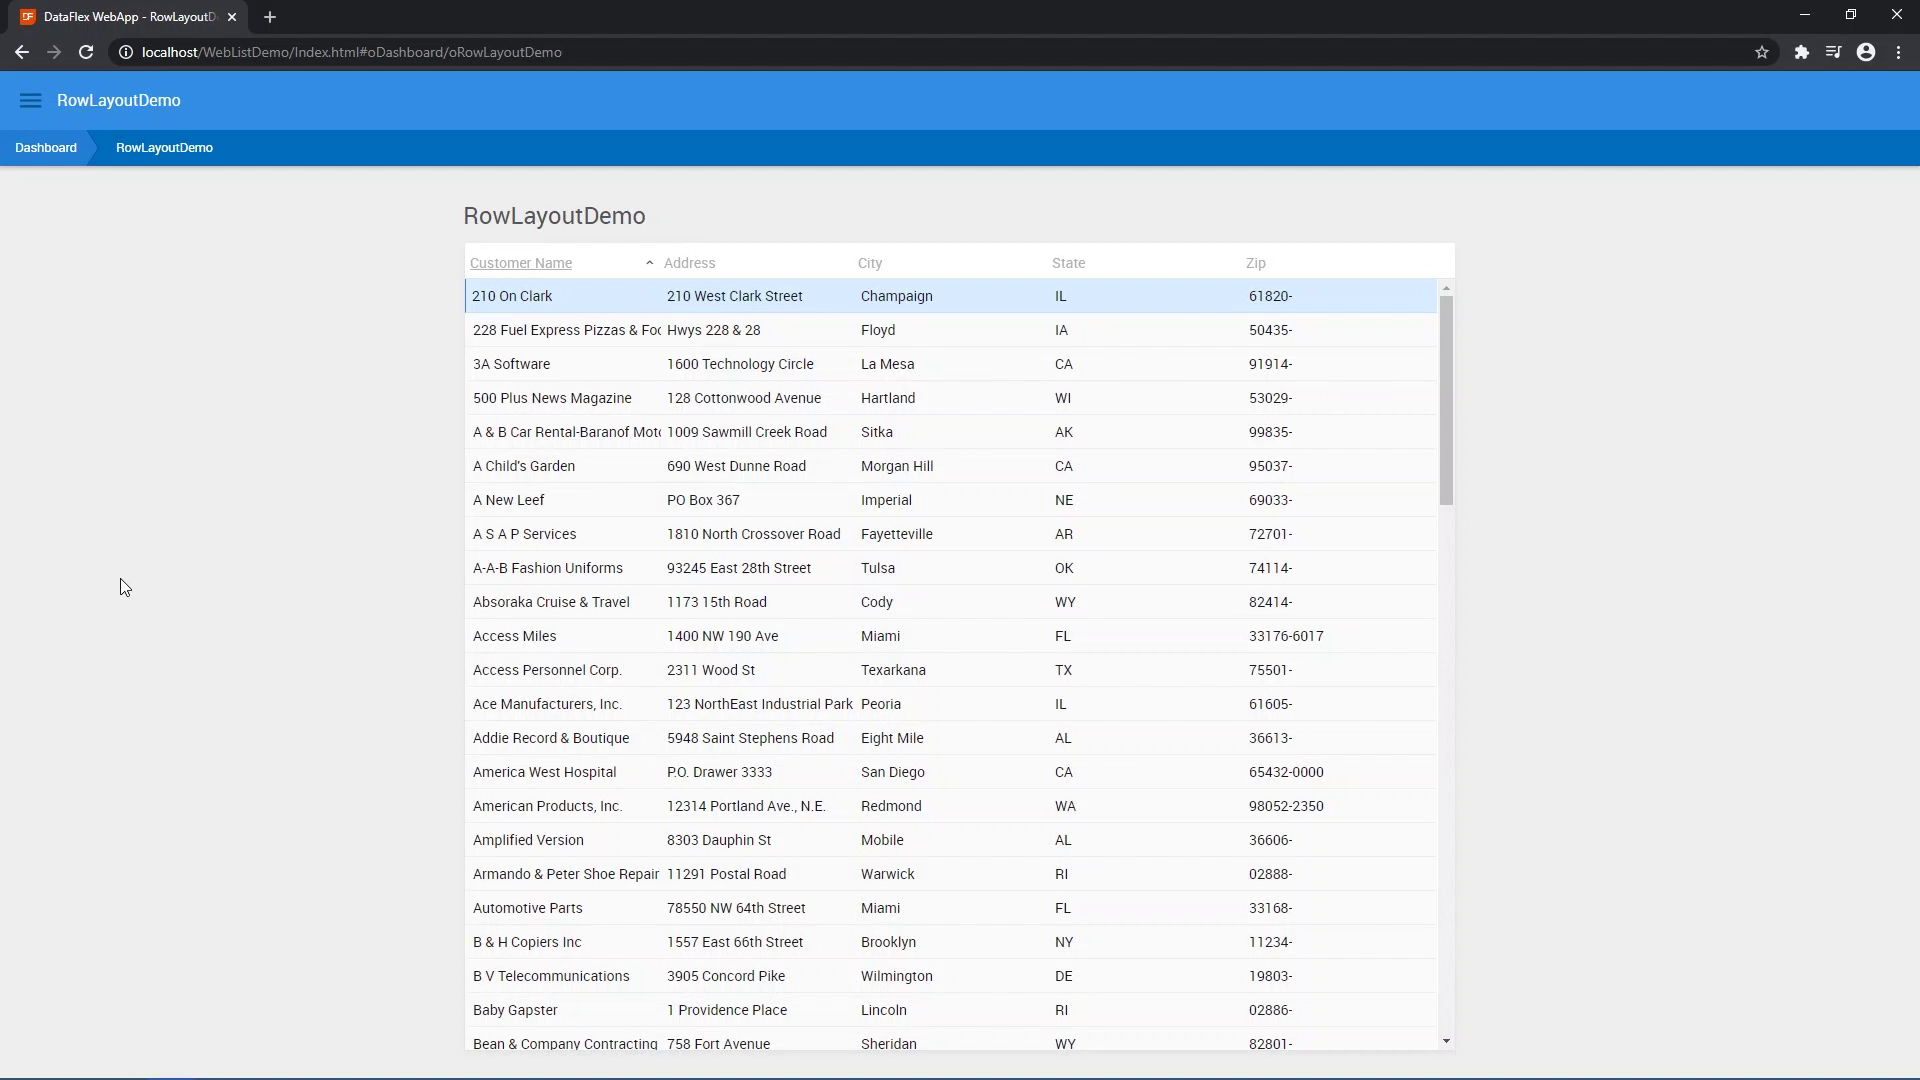Open the hamburger navigation menu
Image resolution: width=1920 pixels, height=1080 pixels.
pyautogui.click(x=30, y=100)
